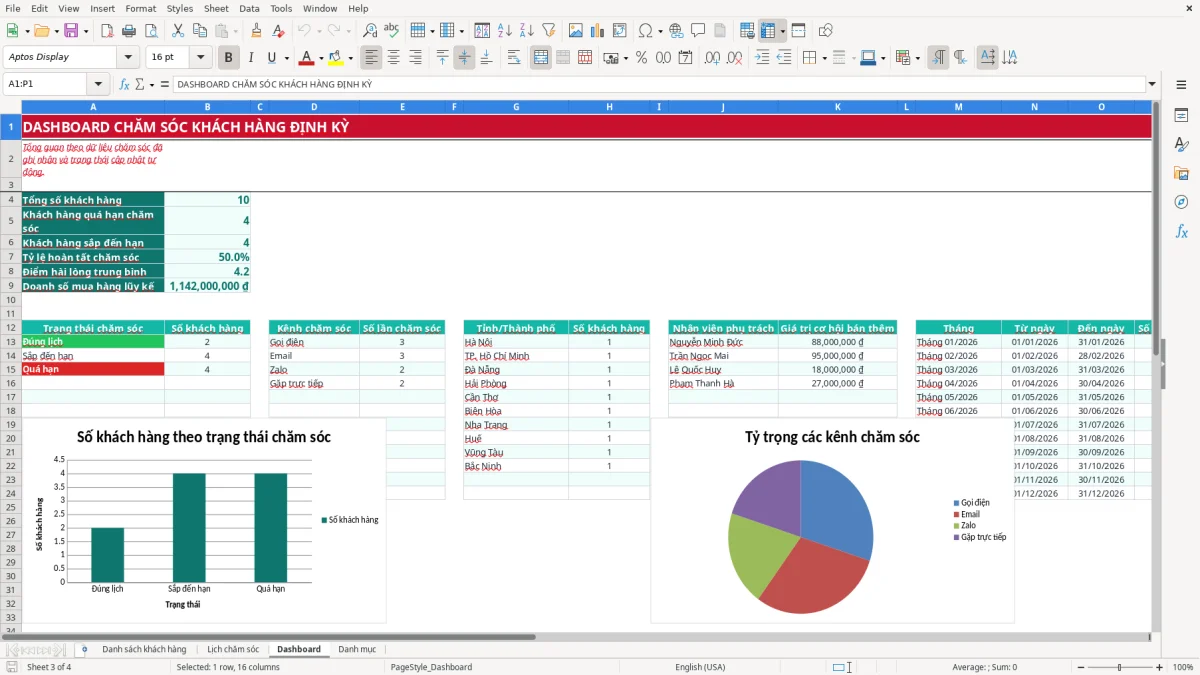Click the formula input line
The image size is (1200, 675).
click(x=658, y=84)
